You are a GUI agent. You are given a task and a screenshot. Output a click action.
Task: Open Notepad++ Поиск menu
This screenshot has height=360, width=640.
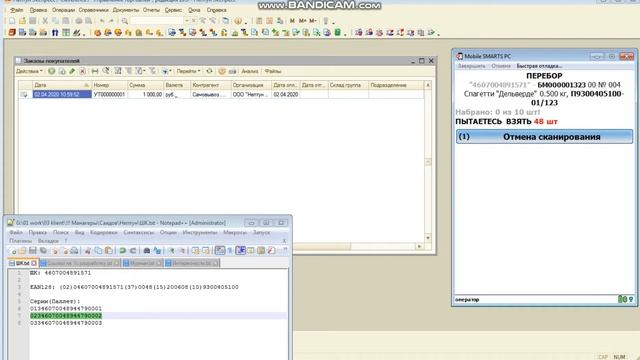[x=61, y=232]
